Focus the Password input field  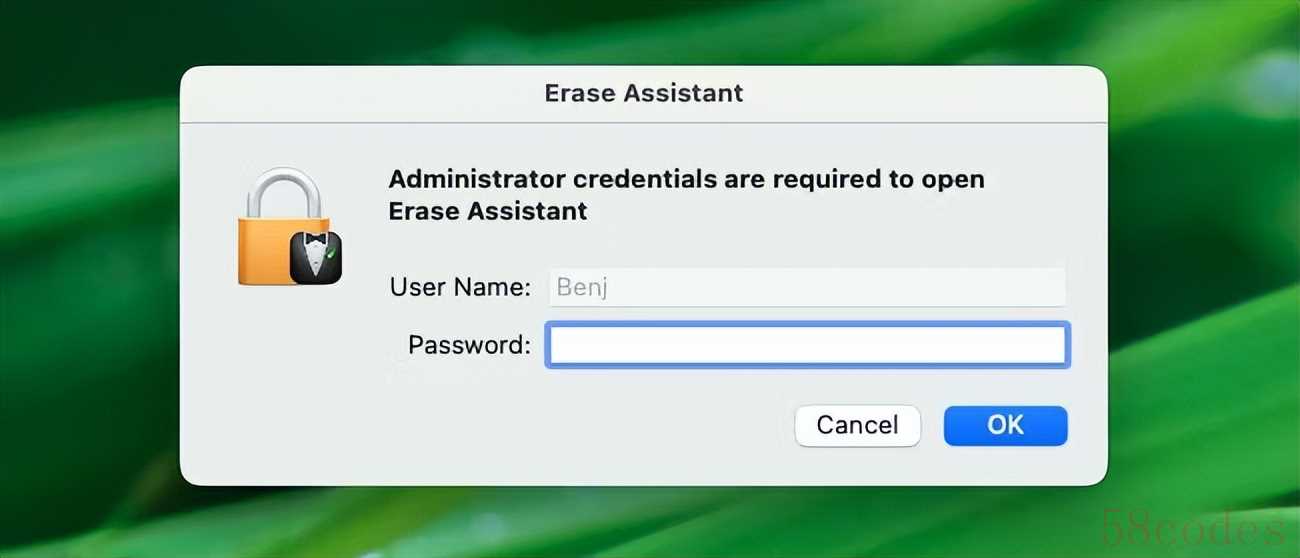[x=807, y=345]
